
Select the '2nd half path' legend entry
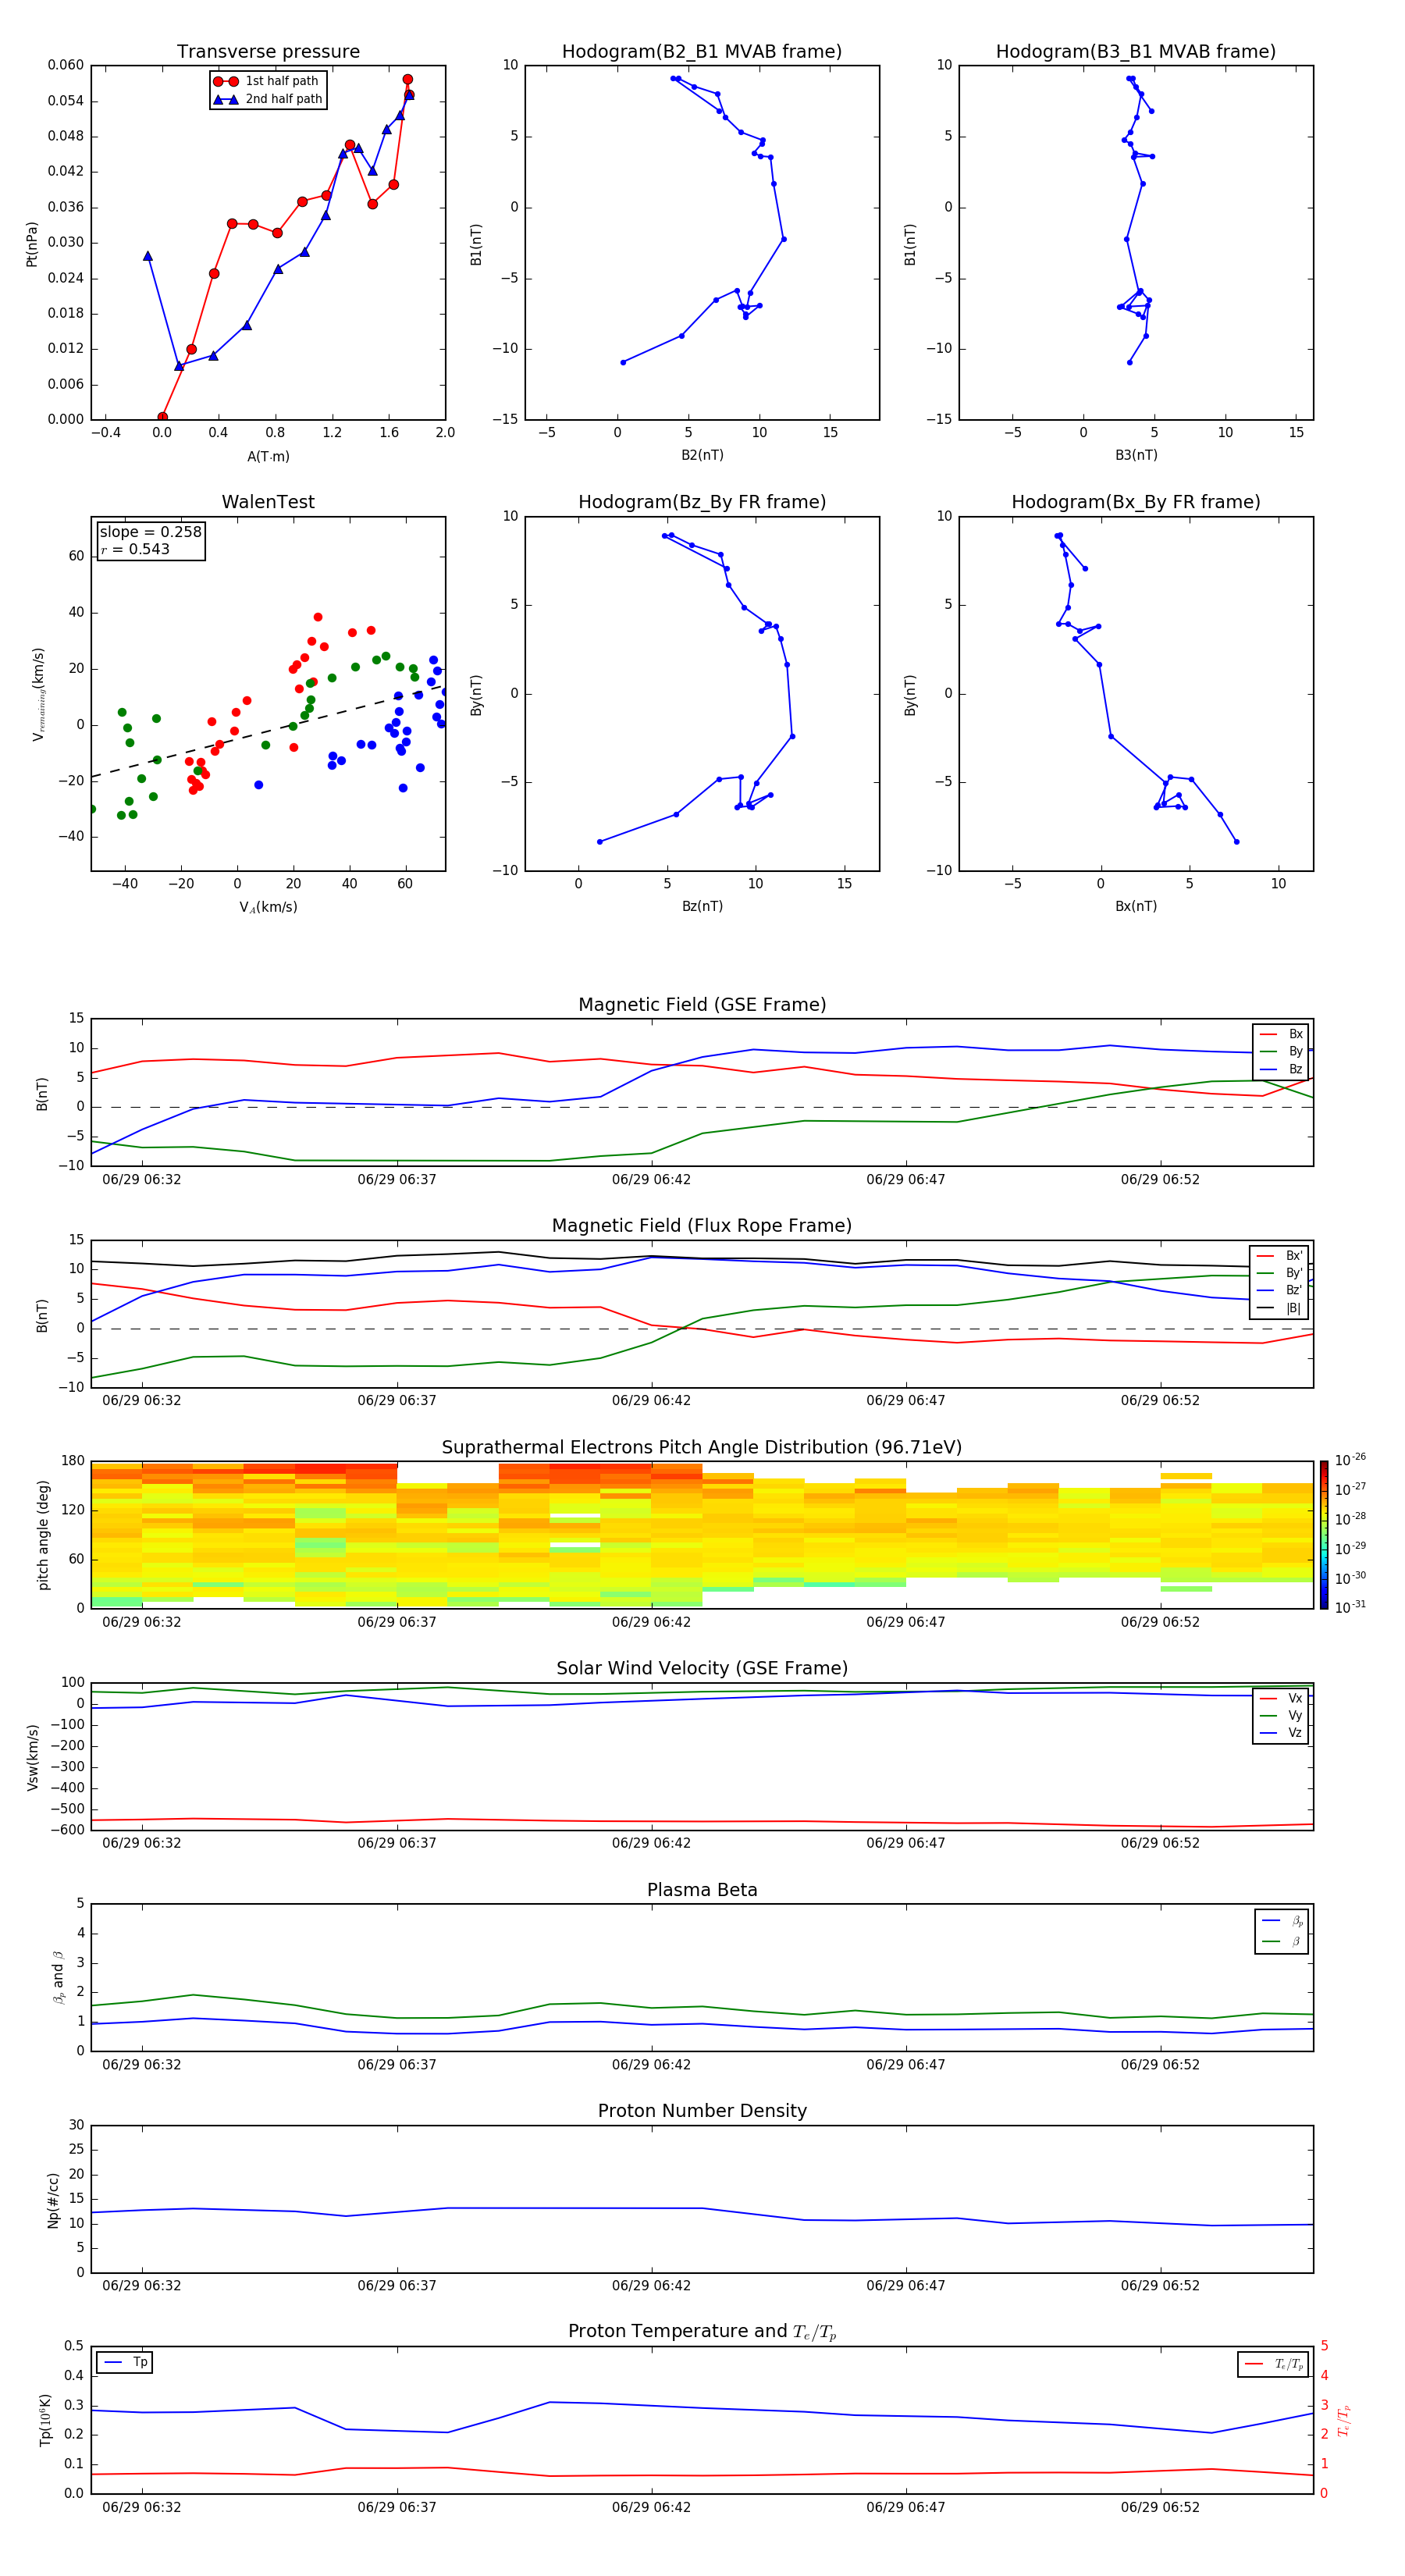268,99
